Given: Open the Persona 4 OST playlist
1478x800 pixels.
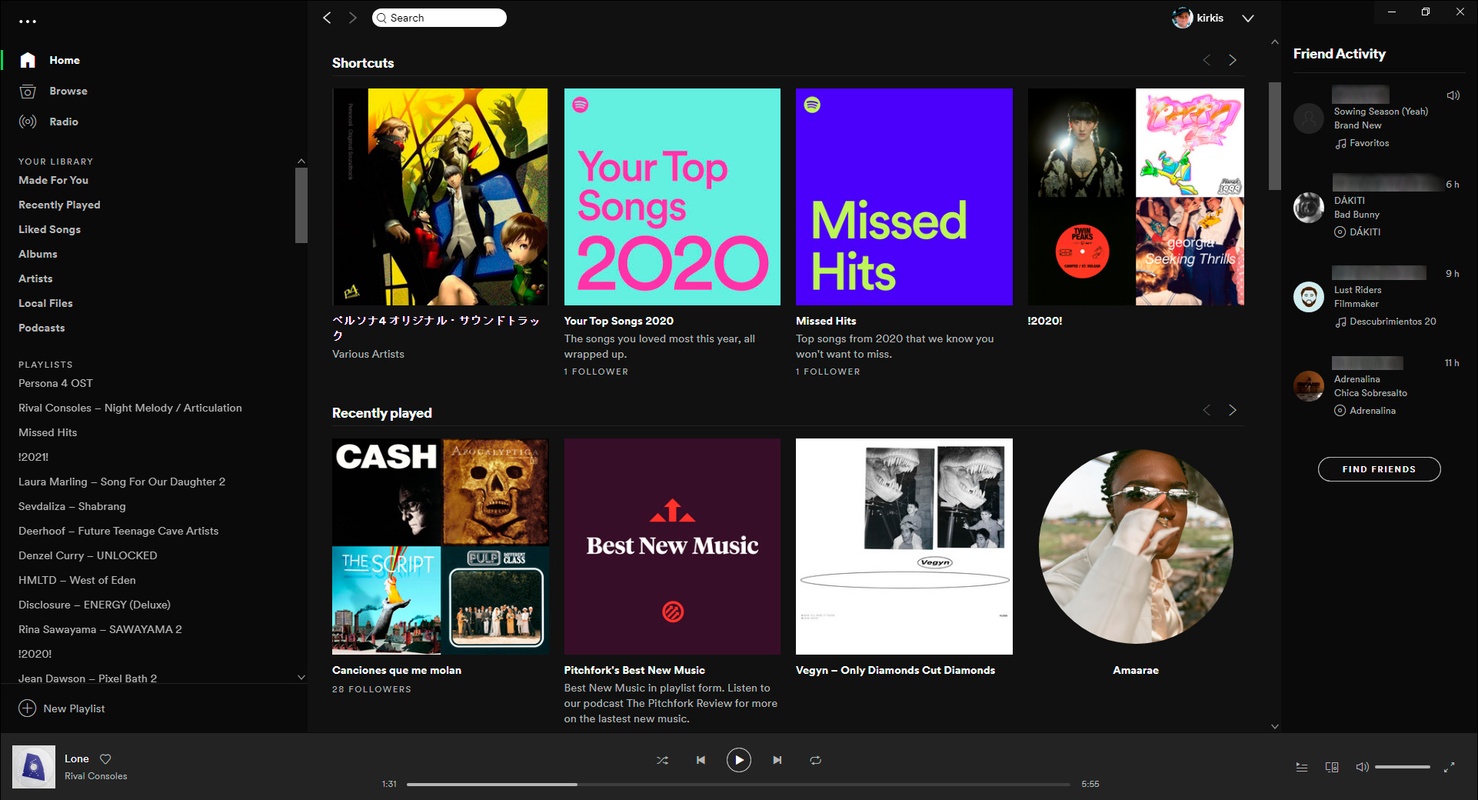Looking at the screenshot, I should pos(55,383).
